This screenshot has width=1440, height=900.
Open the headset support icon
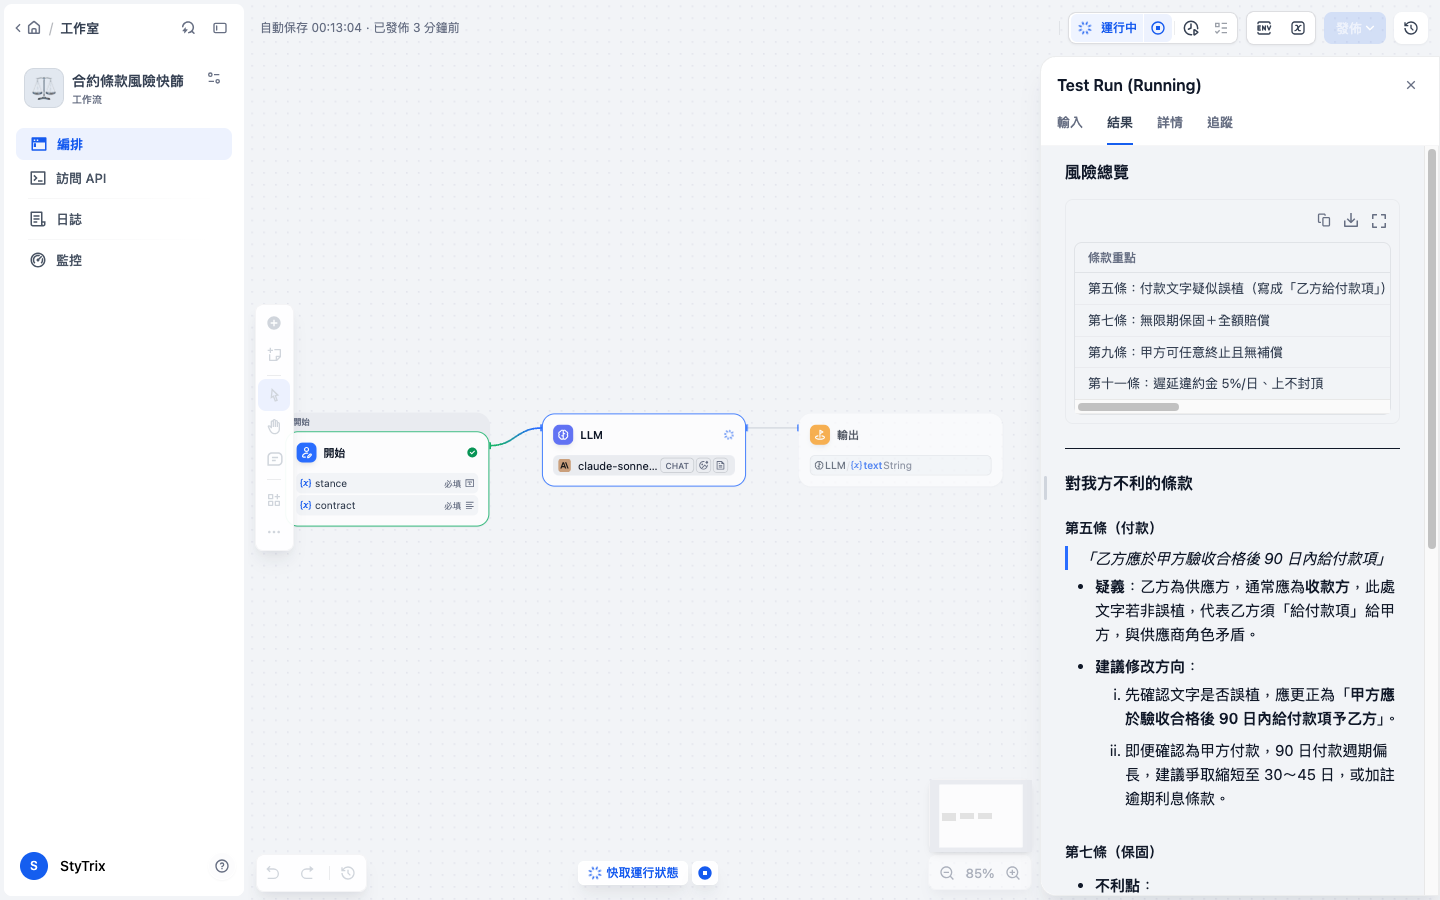tap(188, 28)
